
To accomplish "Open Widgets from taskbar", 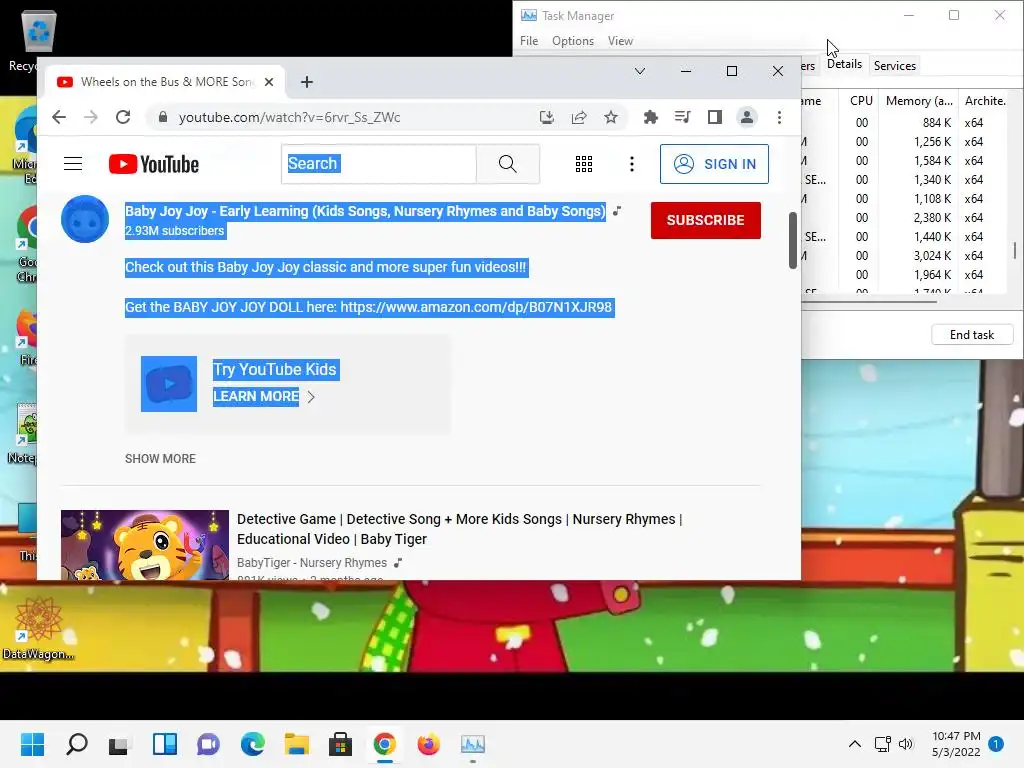I will [165, 744].
